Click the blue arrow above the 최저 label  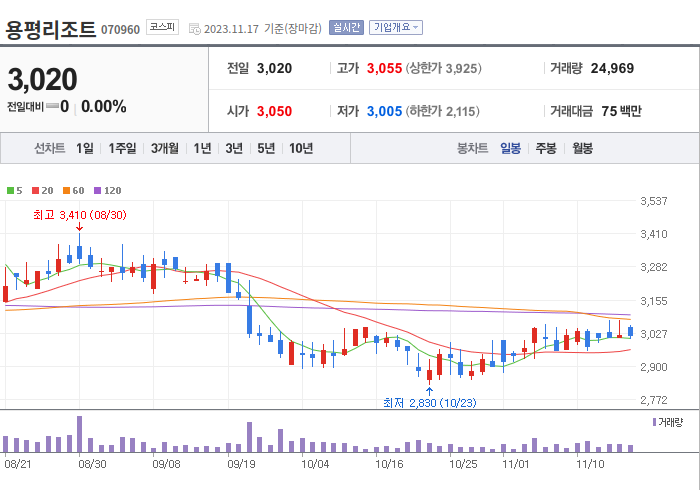pyautogui.click(x=429, y=391)
